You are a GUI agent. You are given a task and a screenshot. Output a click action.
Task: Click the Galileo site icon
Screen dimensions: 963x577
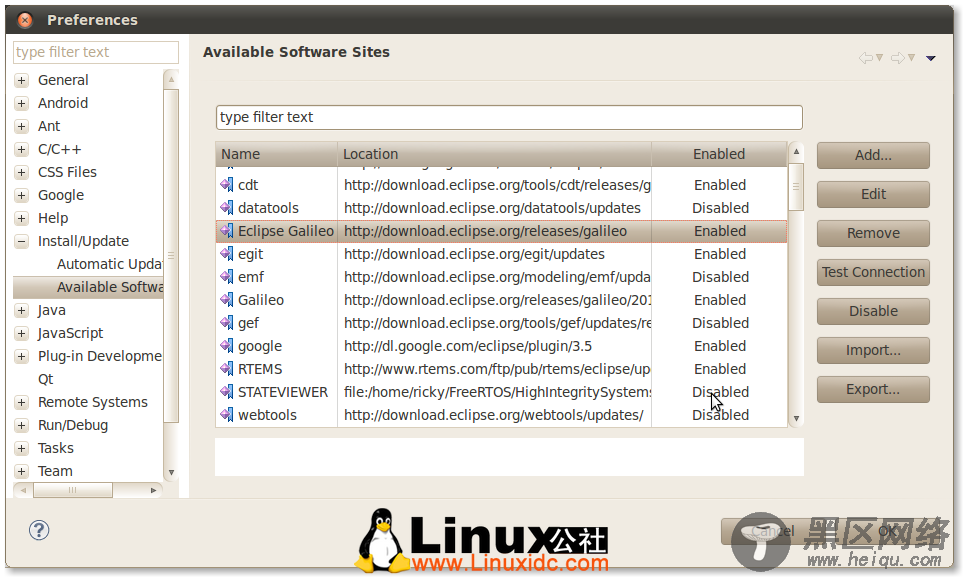(x=227, y=300)
